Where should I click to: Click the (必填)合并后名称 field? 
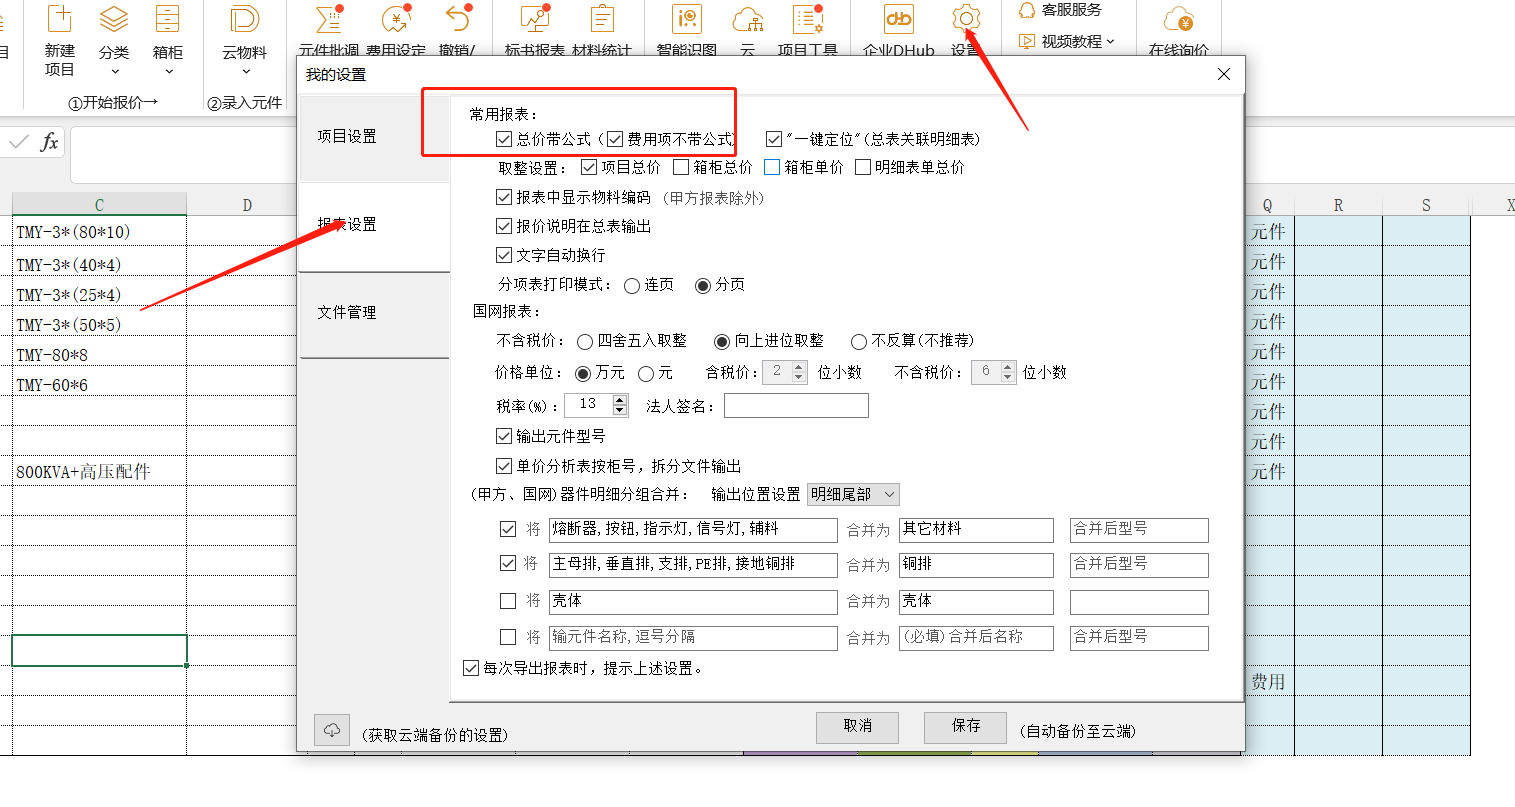976,638
